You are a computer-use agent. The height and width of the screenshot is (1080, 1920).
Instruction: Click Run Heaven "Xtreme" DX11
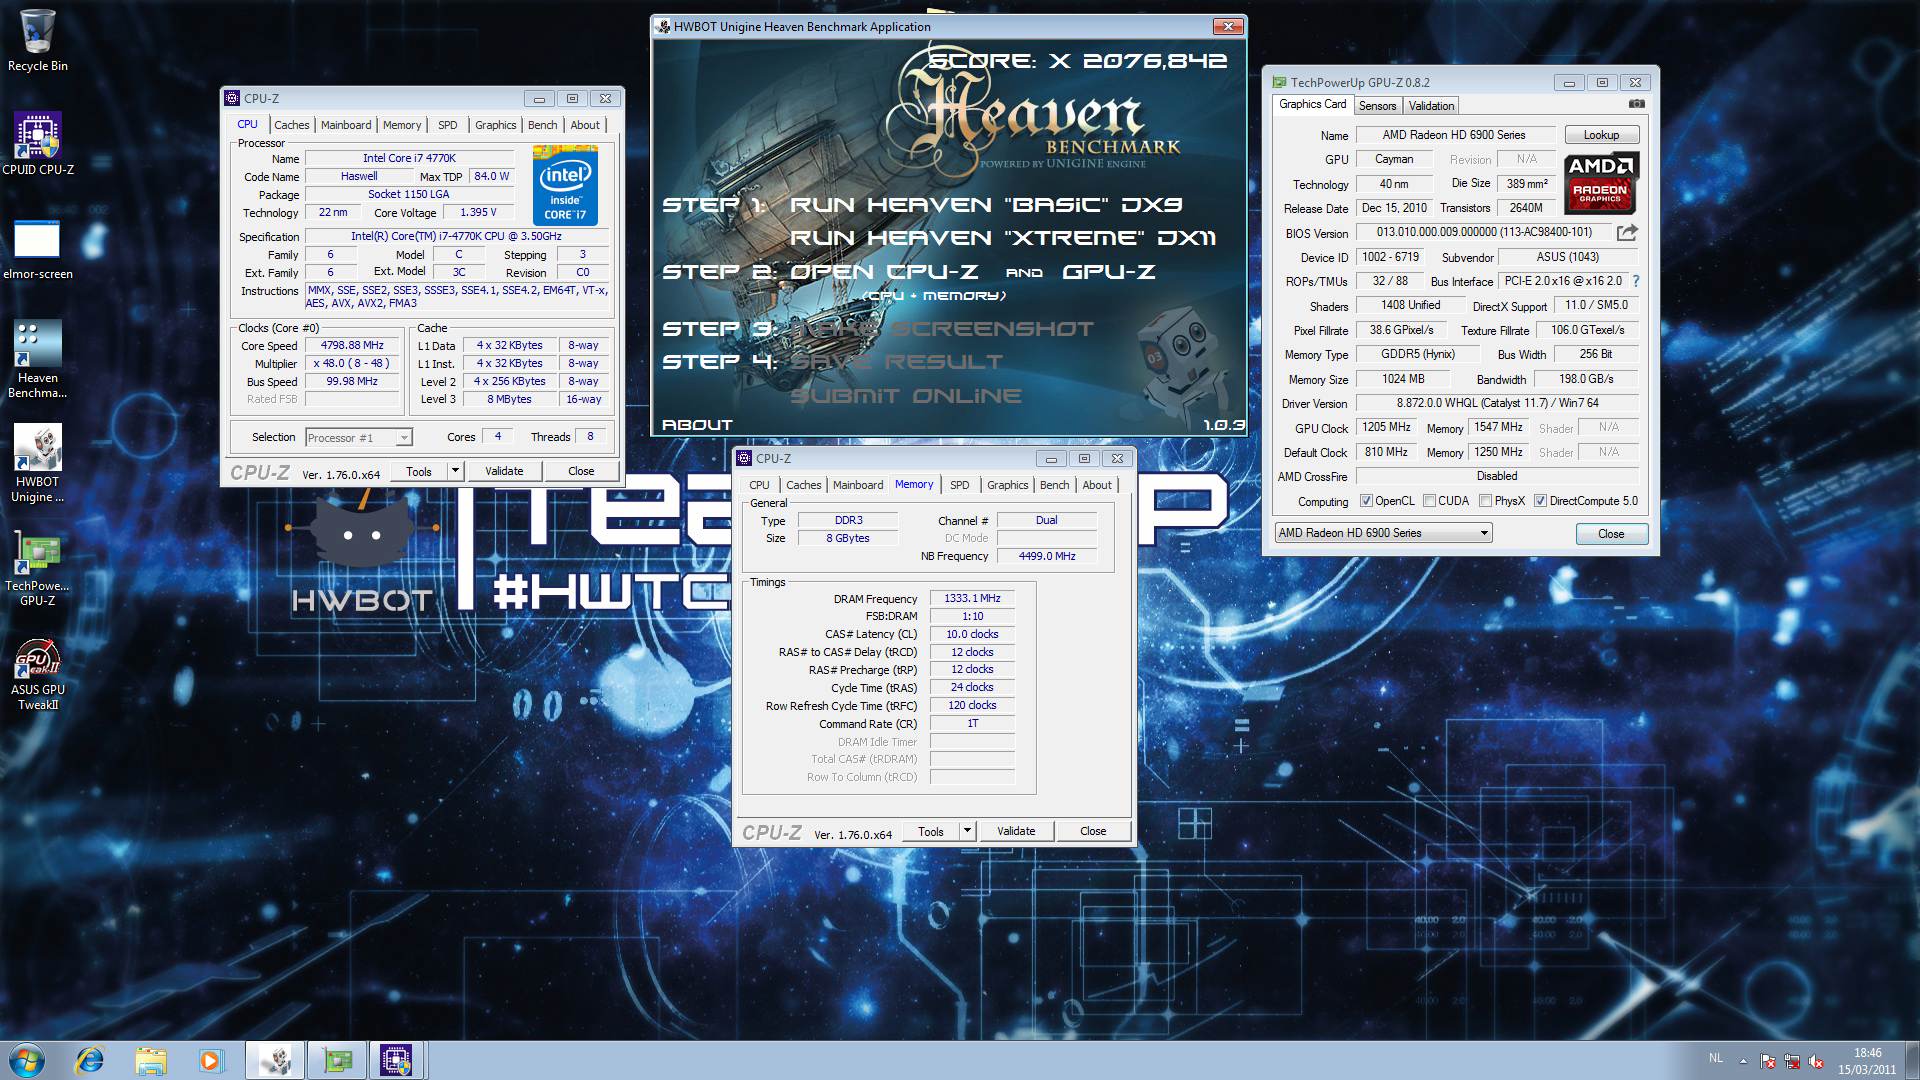(1002, 238)
